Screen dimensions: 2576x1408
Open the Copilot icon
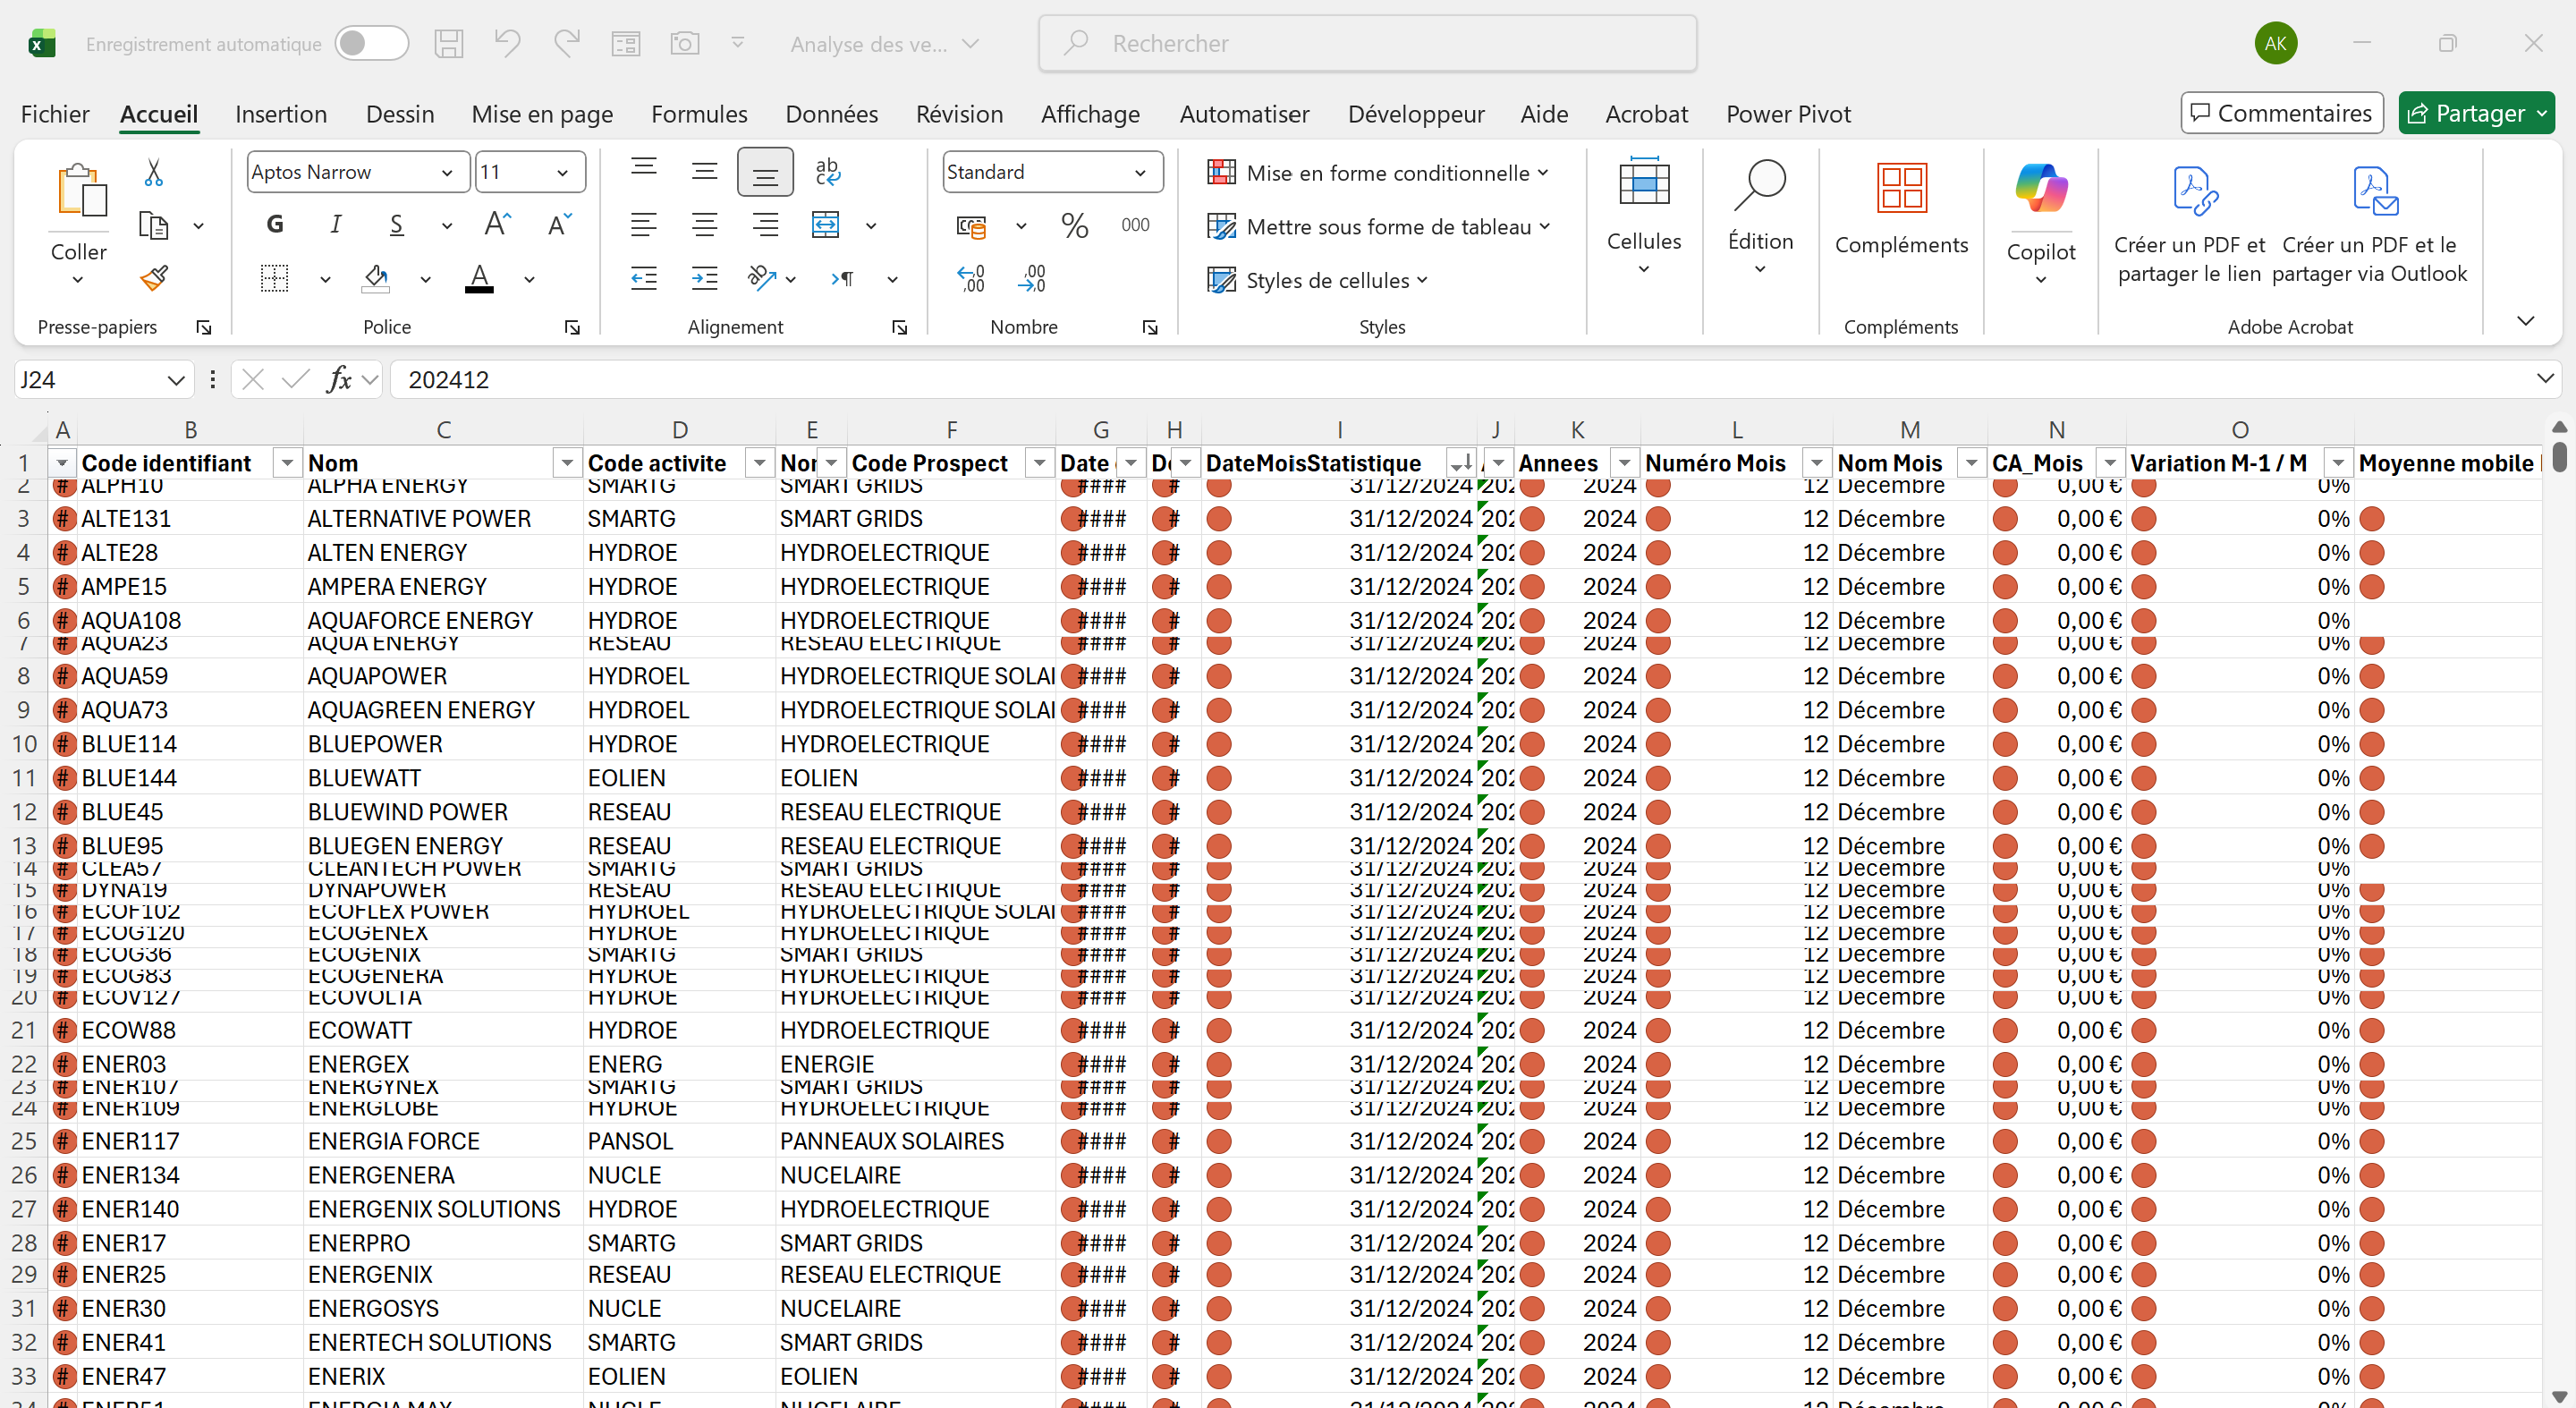pyautogui.click(x=2040, y=188)
